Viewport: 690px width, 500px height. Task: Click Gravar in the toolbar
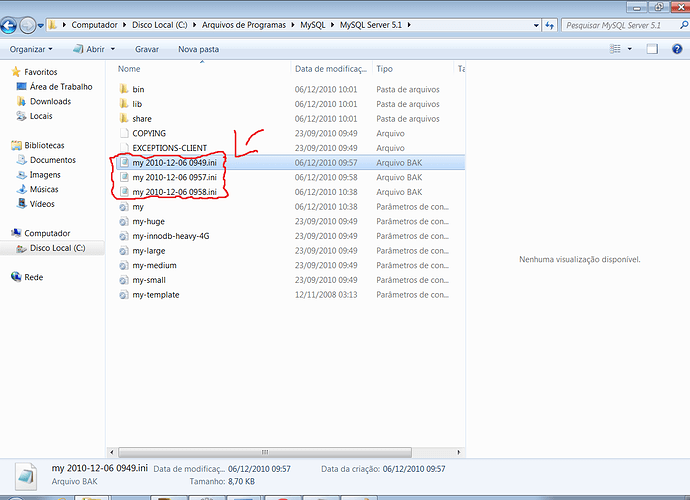pos(147,49)
